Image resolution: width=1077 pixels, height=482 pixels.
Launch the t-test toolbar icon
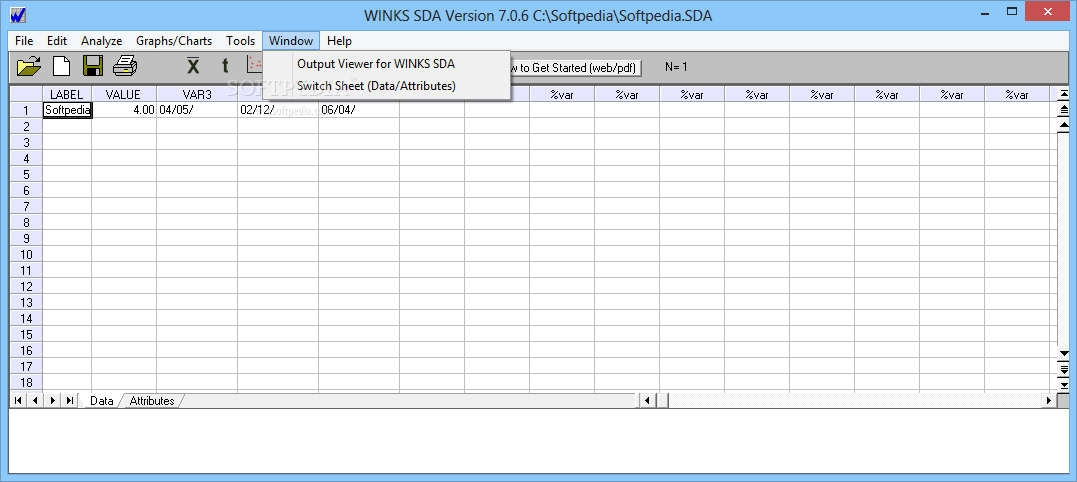225,66
